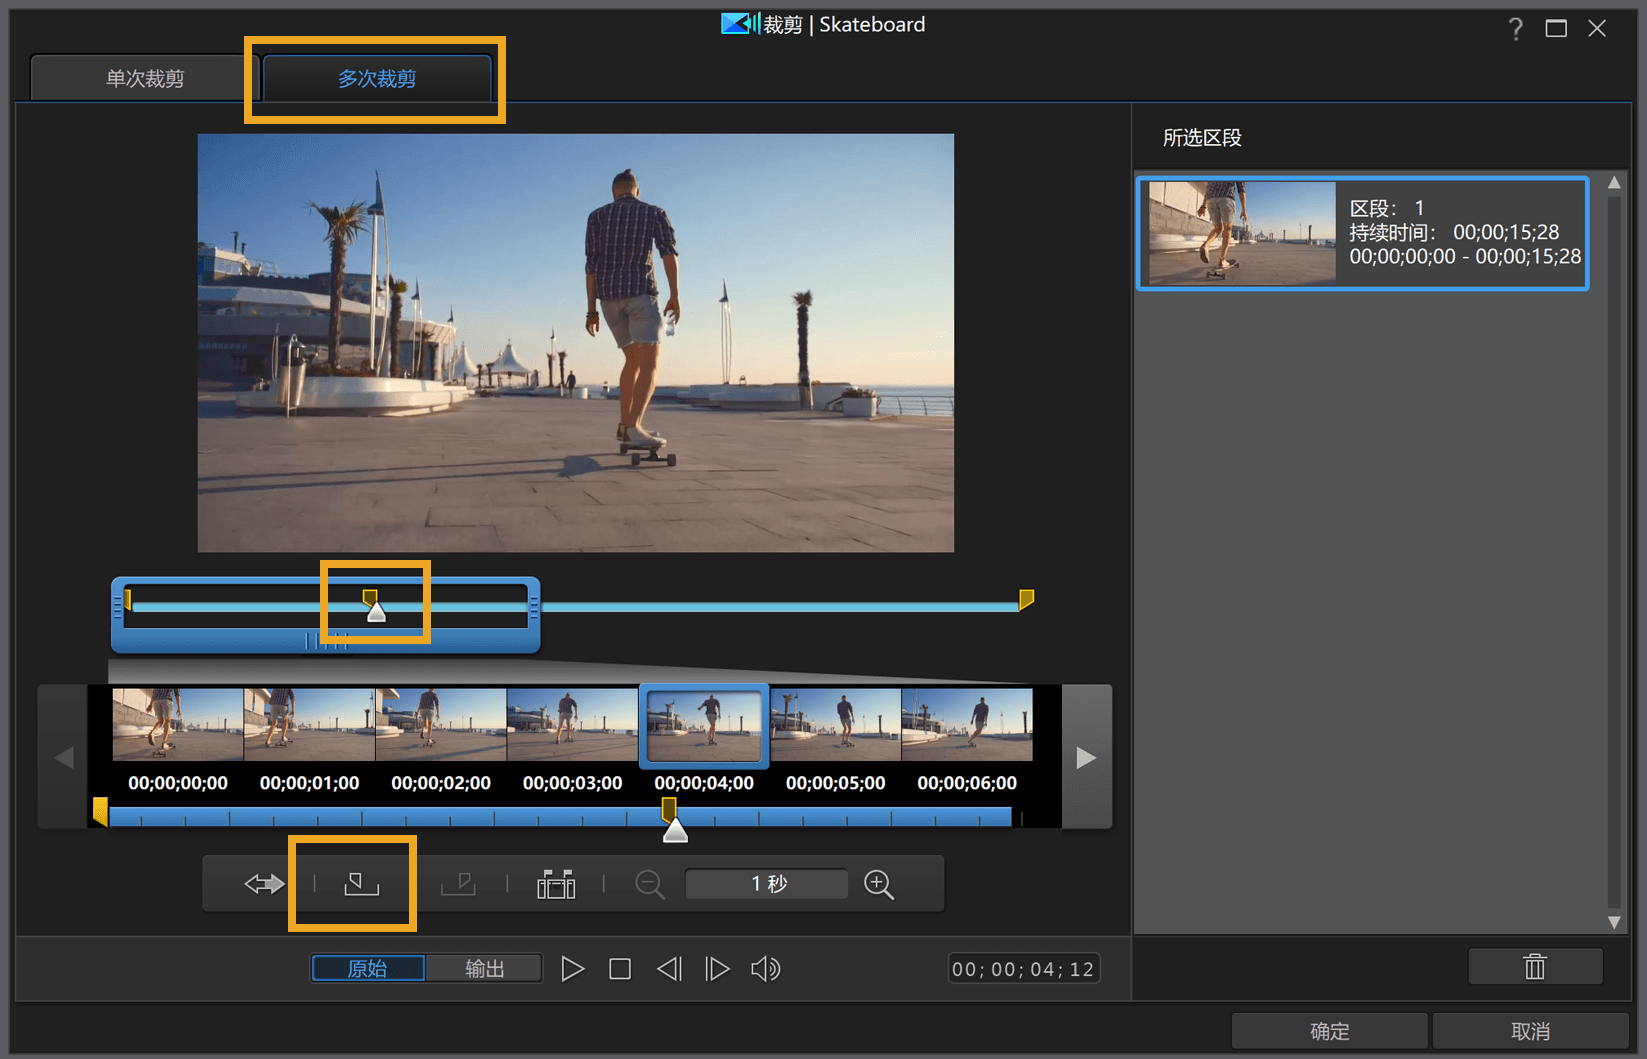The height and width of the screenshot is (1059, 1647).
Task: Open help with the question mark icon
Action: (1516, 29)
